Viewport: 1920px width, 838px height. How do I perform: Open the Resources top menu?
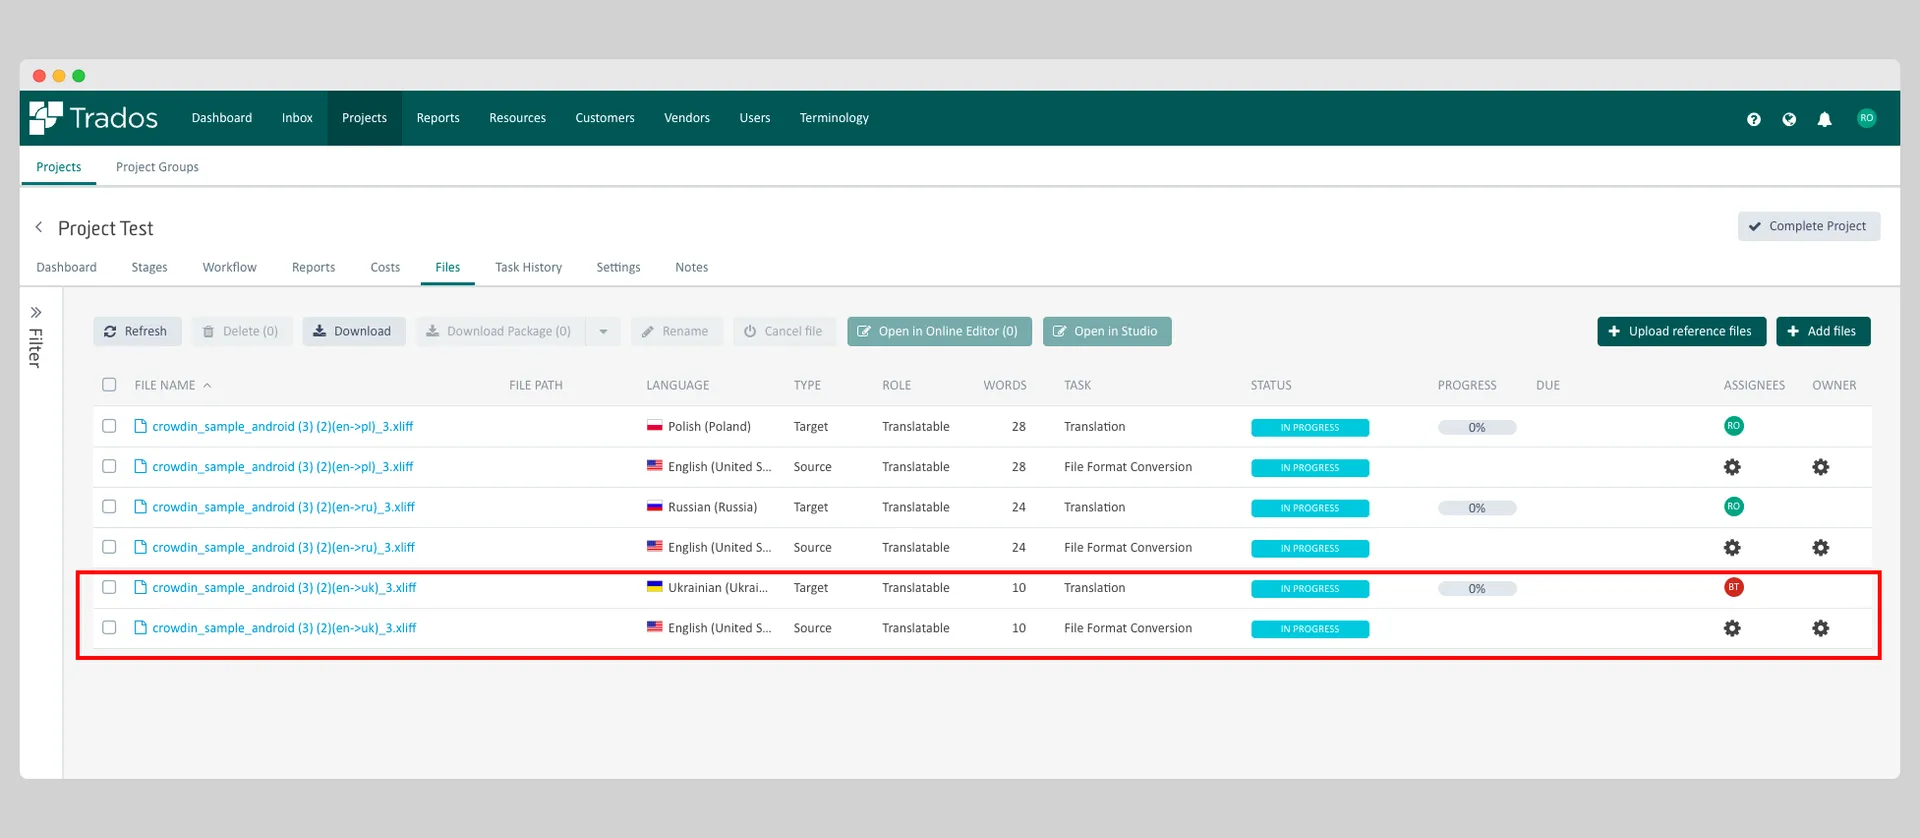point(517,118)
